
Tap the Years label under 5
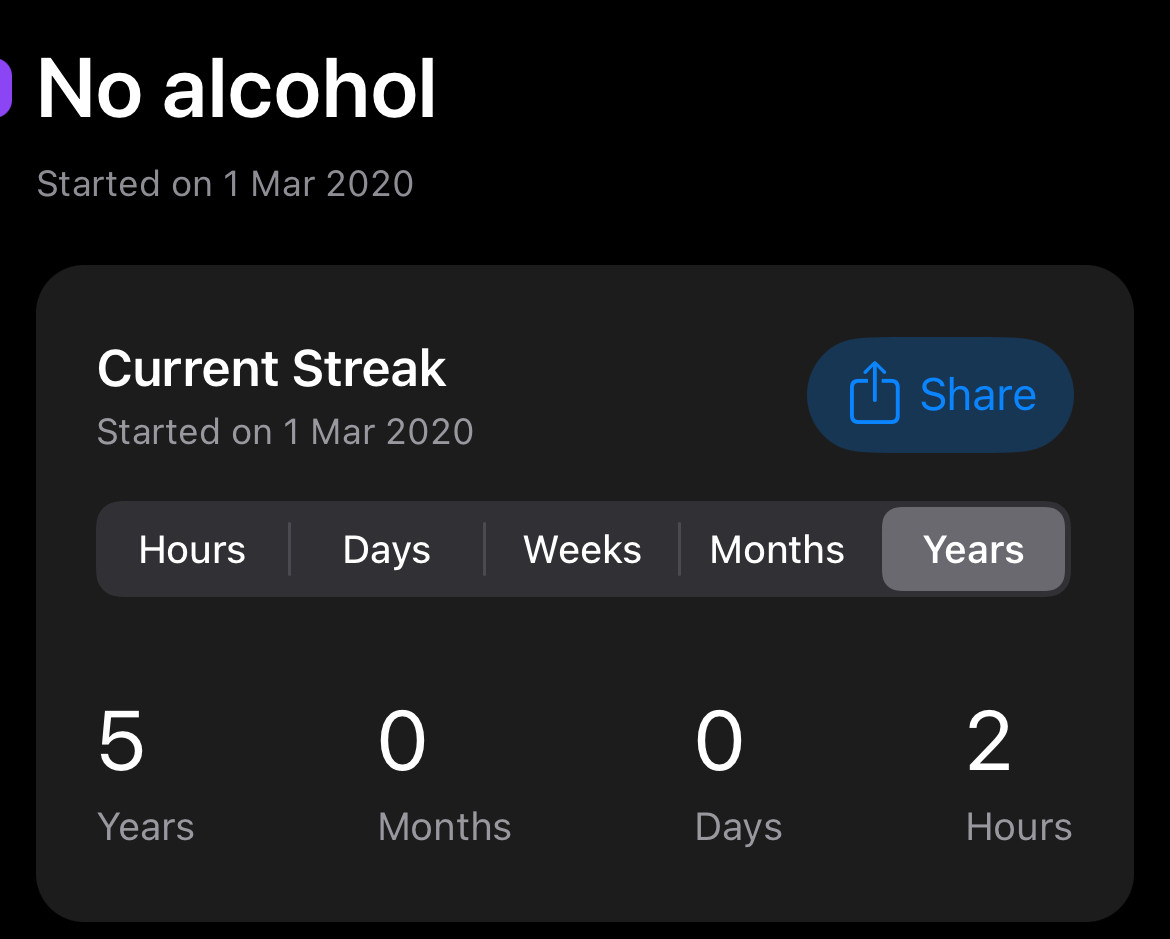coord(146,827)
